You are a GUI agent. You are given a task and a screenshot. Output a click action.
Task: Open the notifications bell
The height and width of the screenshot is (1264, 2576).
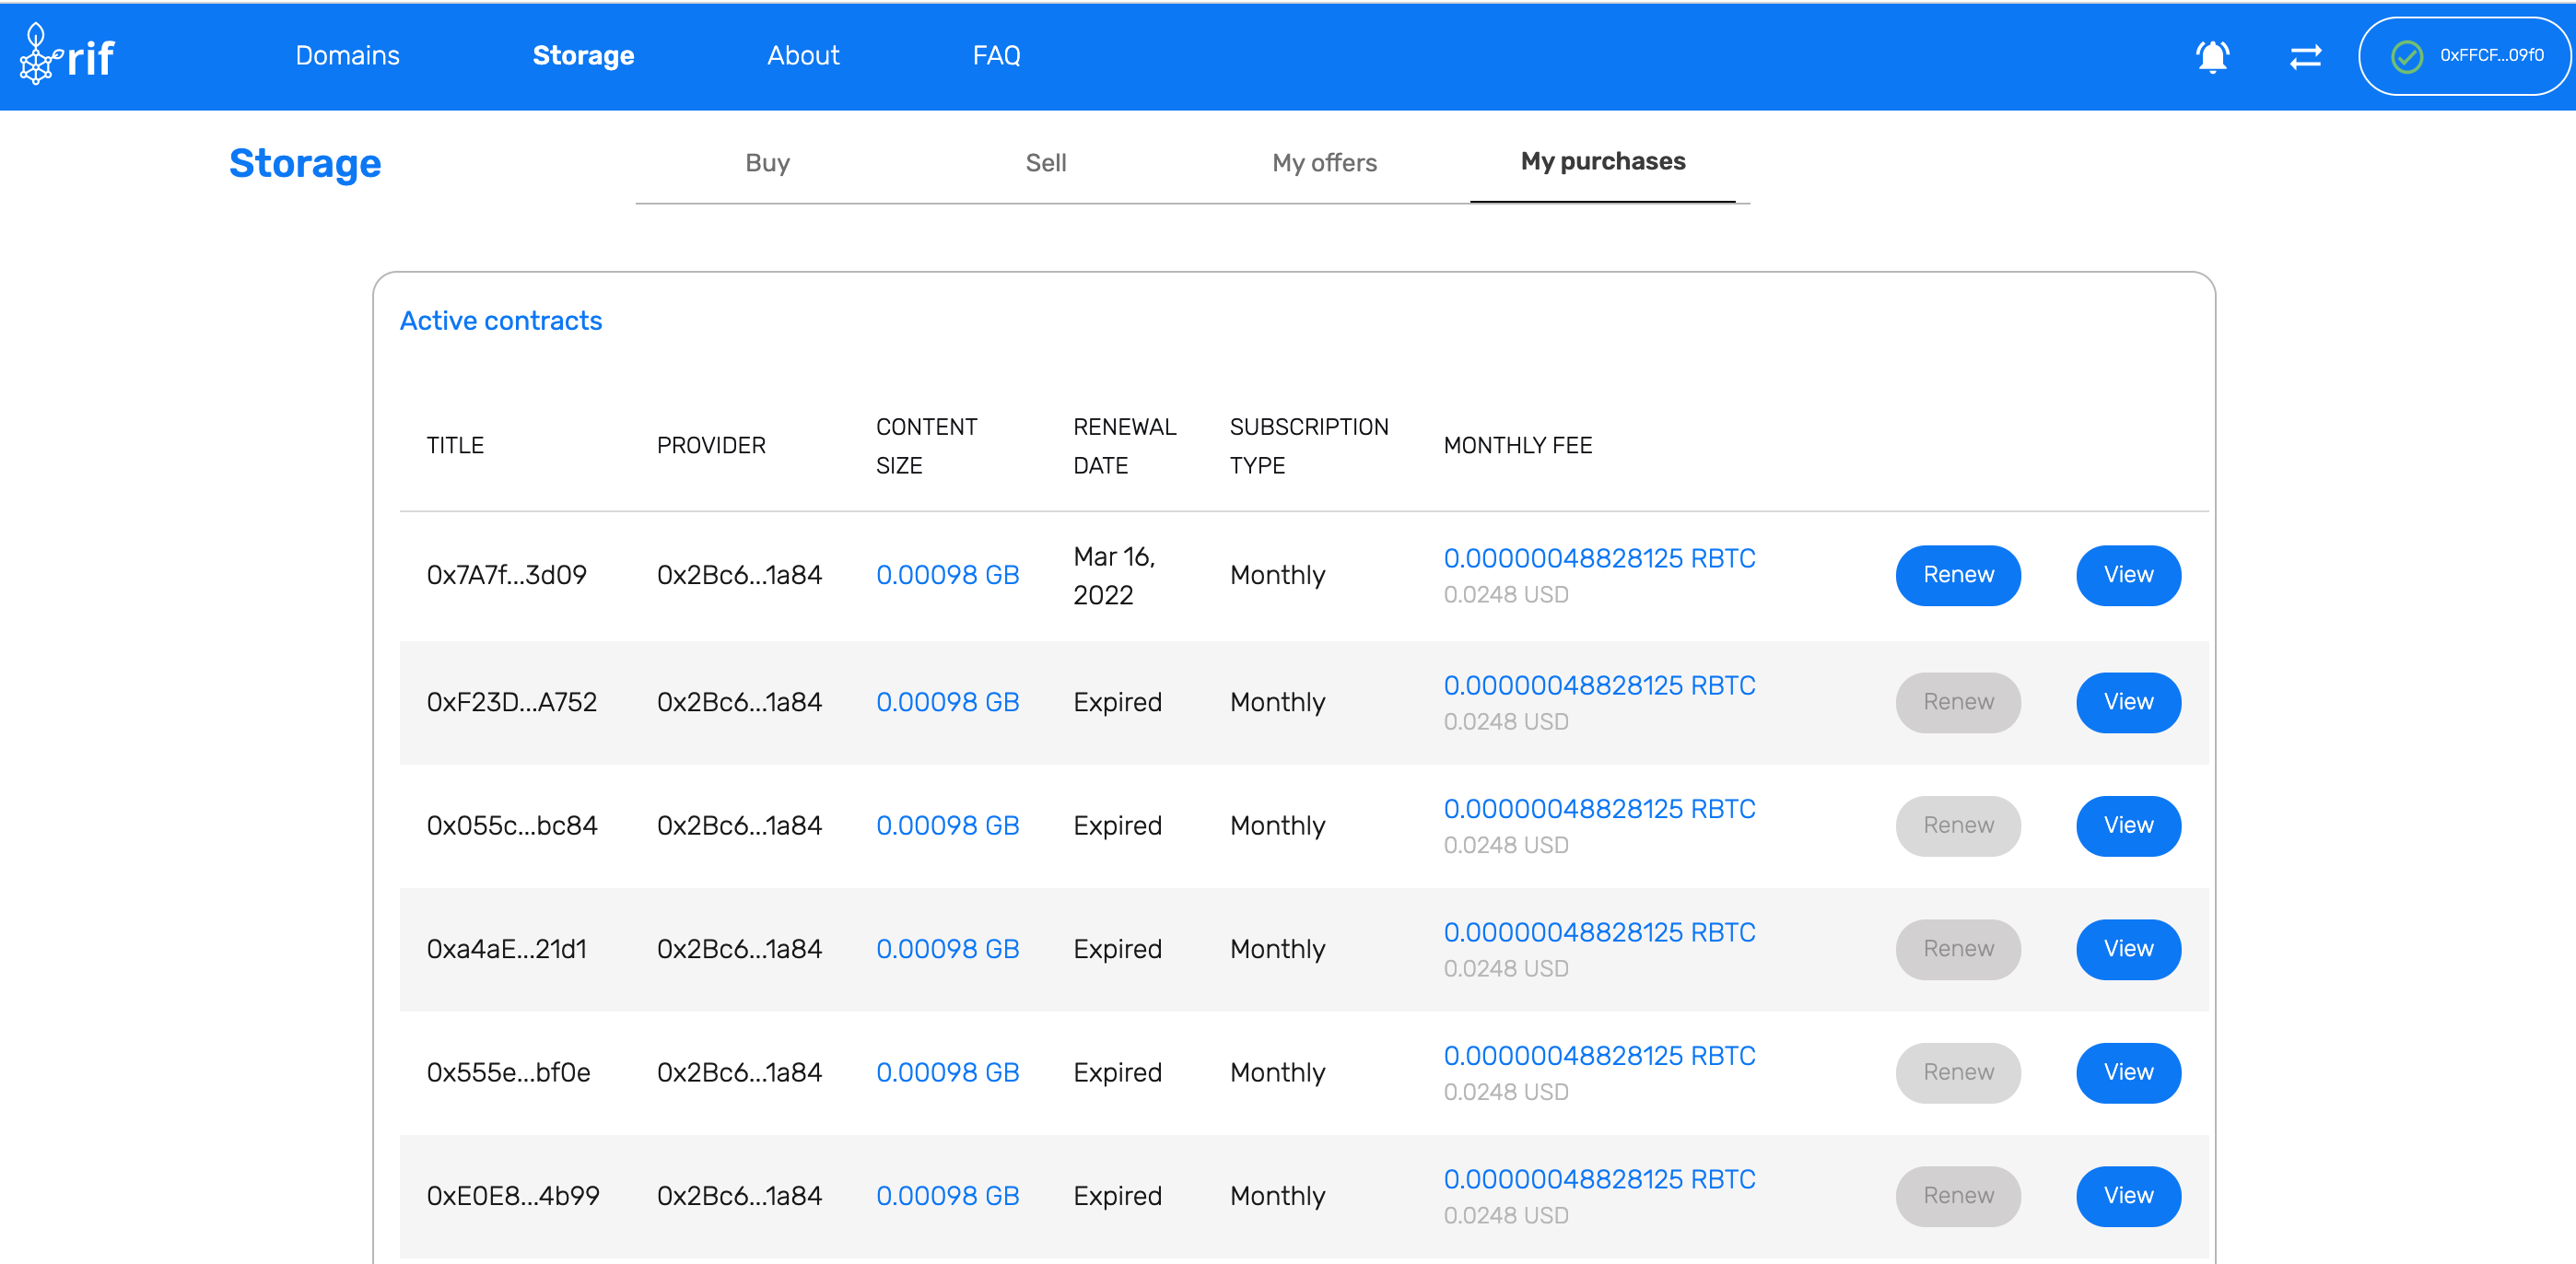coord(2212,56)
